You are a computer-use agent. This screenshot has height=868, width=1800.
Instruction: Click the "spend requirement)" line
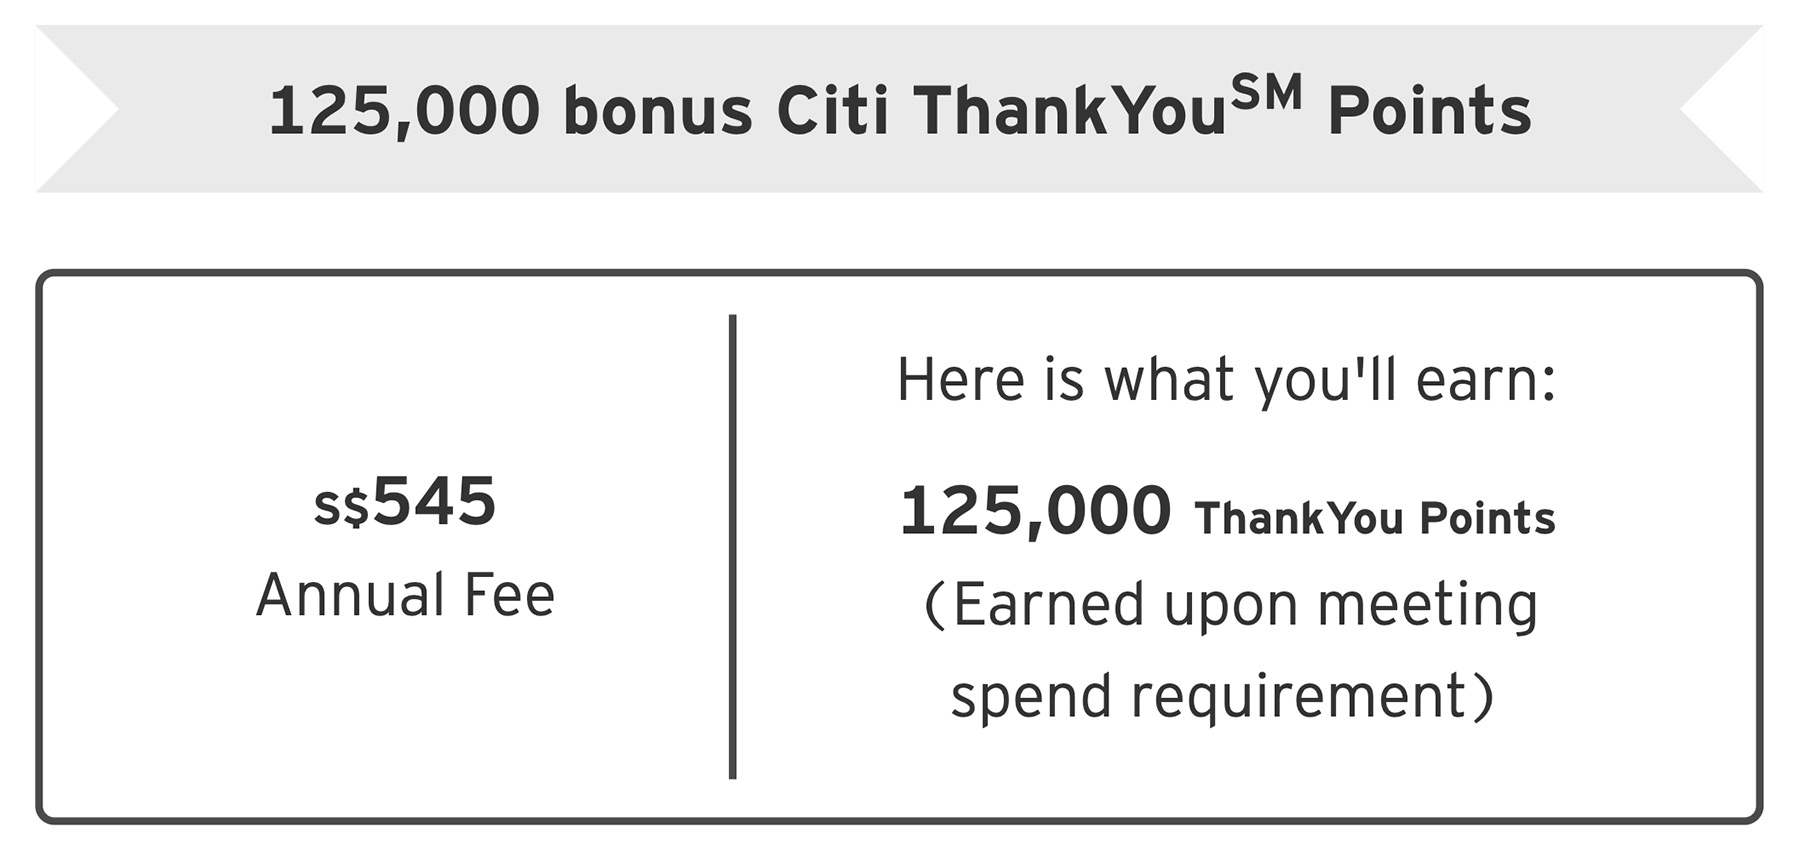(1222, 696)
